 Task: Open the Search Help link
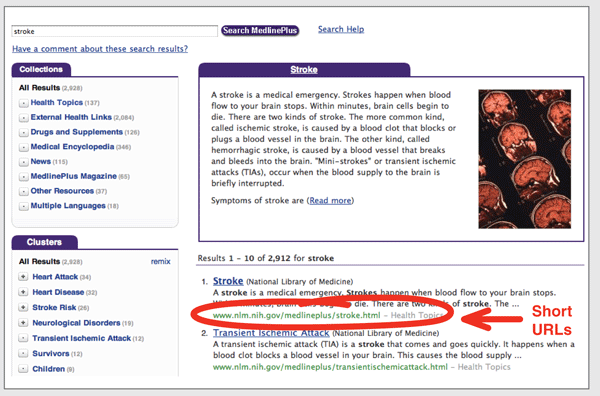pyautogui.click(x=341, y=29)
